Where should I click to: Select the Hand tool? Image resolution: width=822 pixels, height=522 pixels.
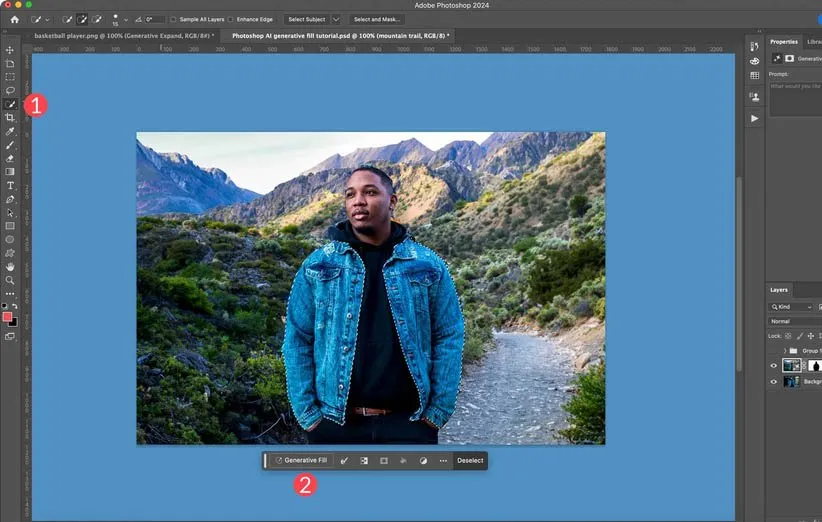[x=10, y=267]
